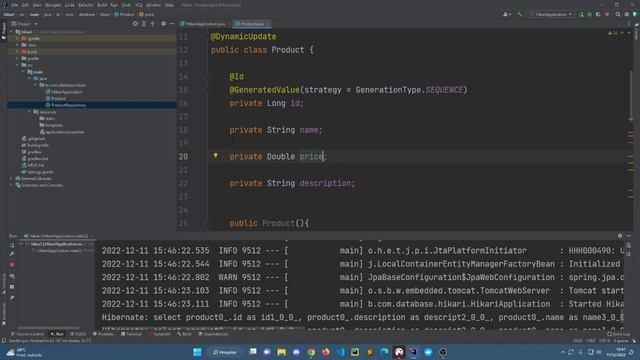Open the Refactor menu
Screen dimensions: 640x360
tap(86, 5)
